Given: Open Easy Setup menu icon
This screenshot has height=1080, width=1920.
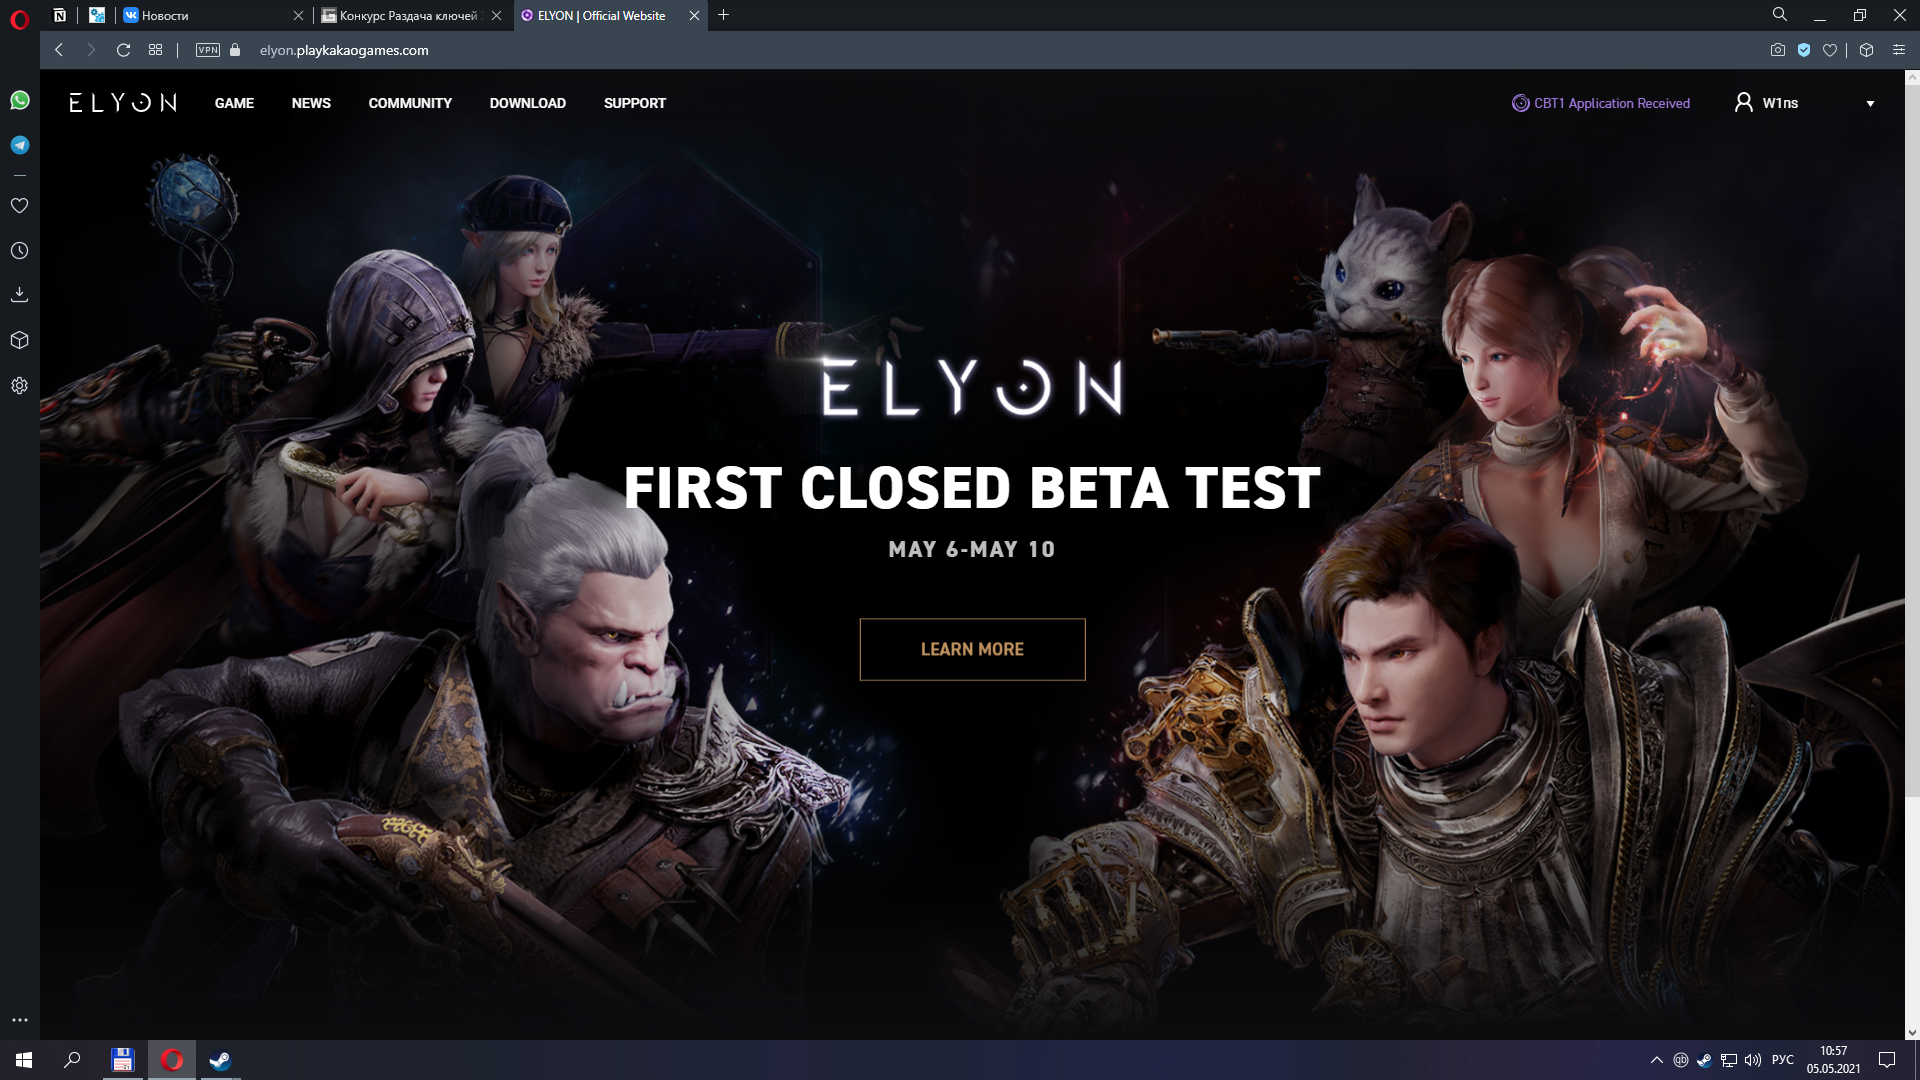Looking at the screenshot, I should (1898, 50).
